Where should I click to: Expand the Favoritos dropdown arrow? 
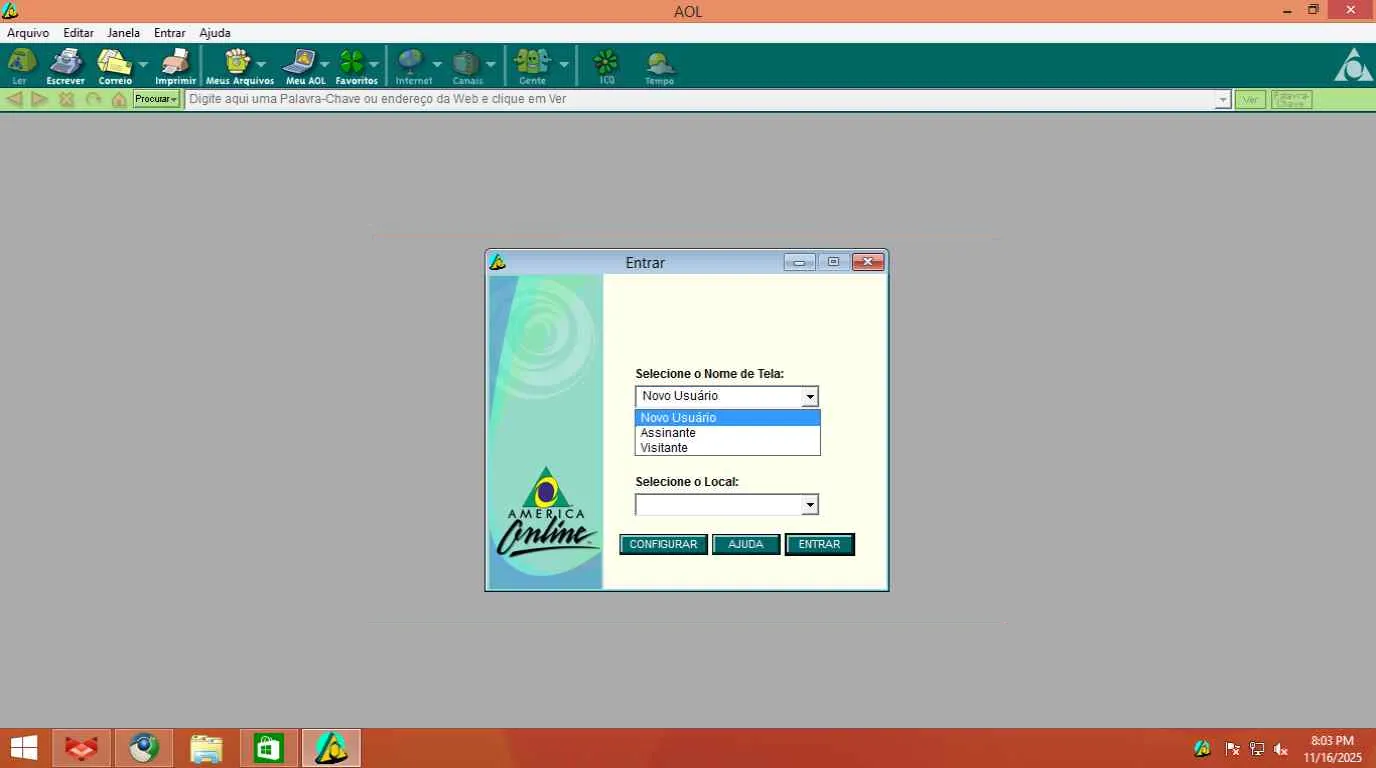(x=373, y=65)
